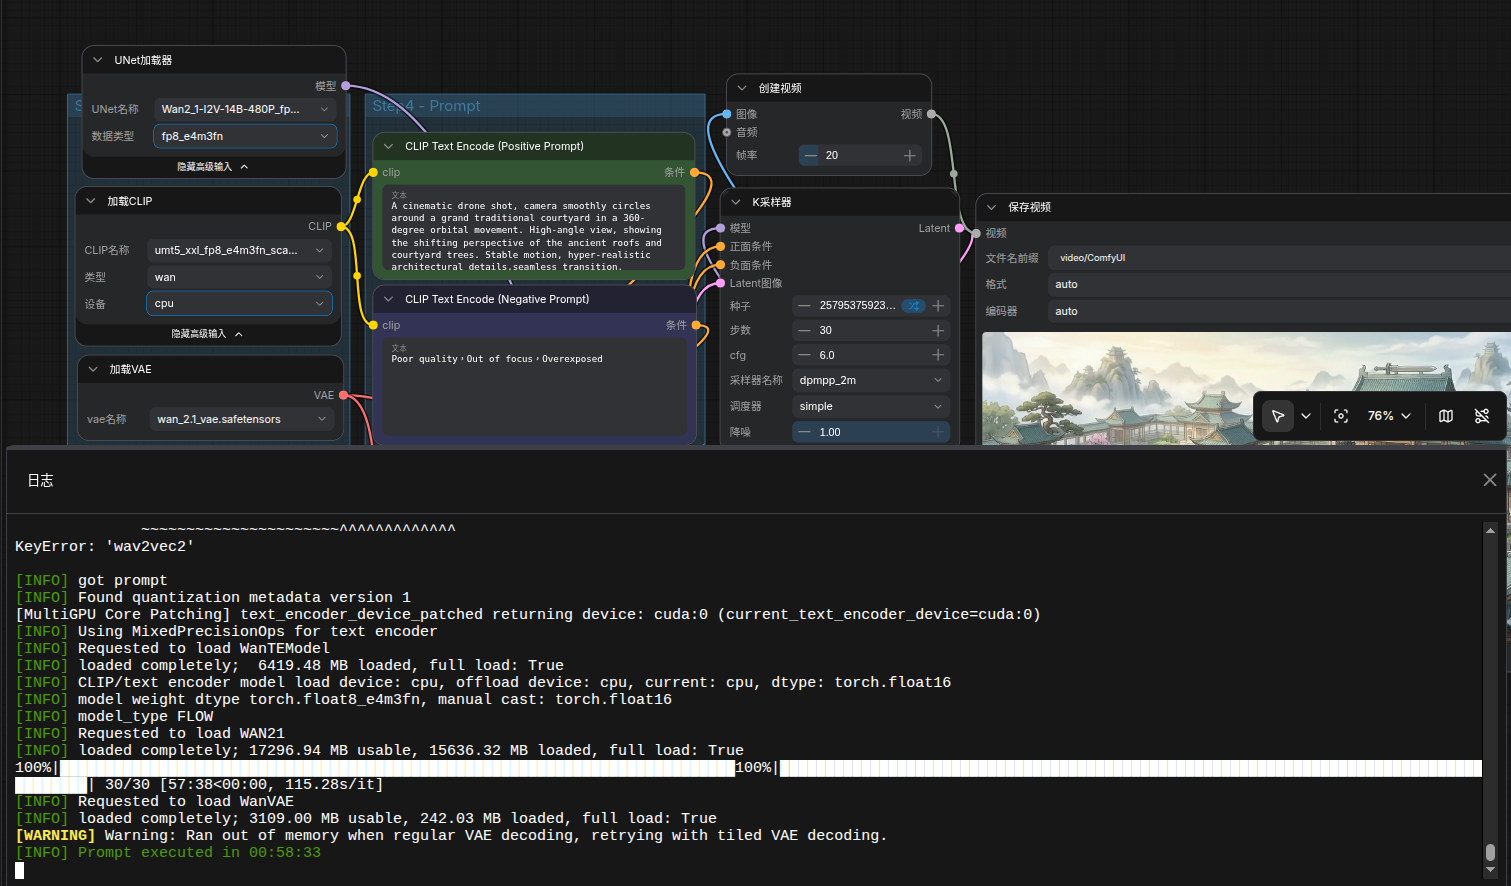
Task: Open the 调度器 simple dropdown
Action: point(870,406)
